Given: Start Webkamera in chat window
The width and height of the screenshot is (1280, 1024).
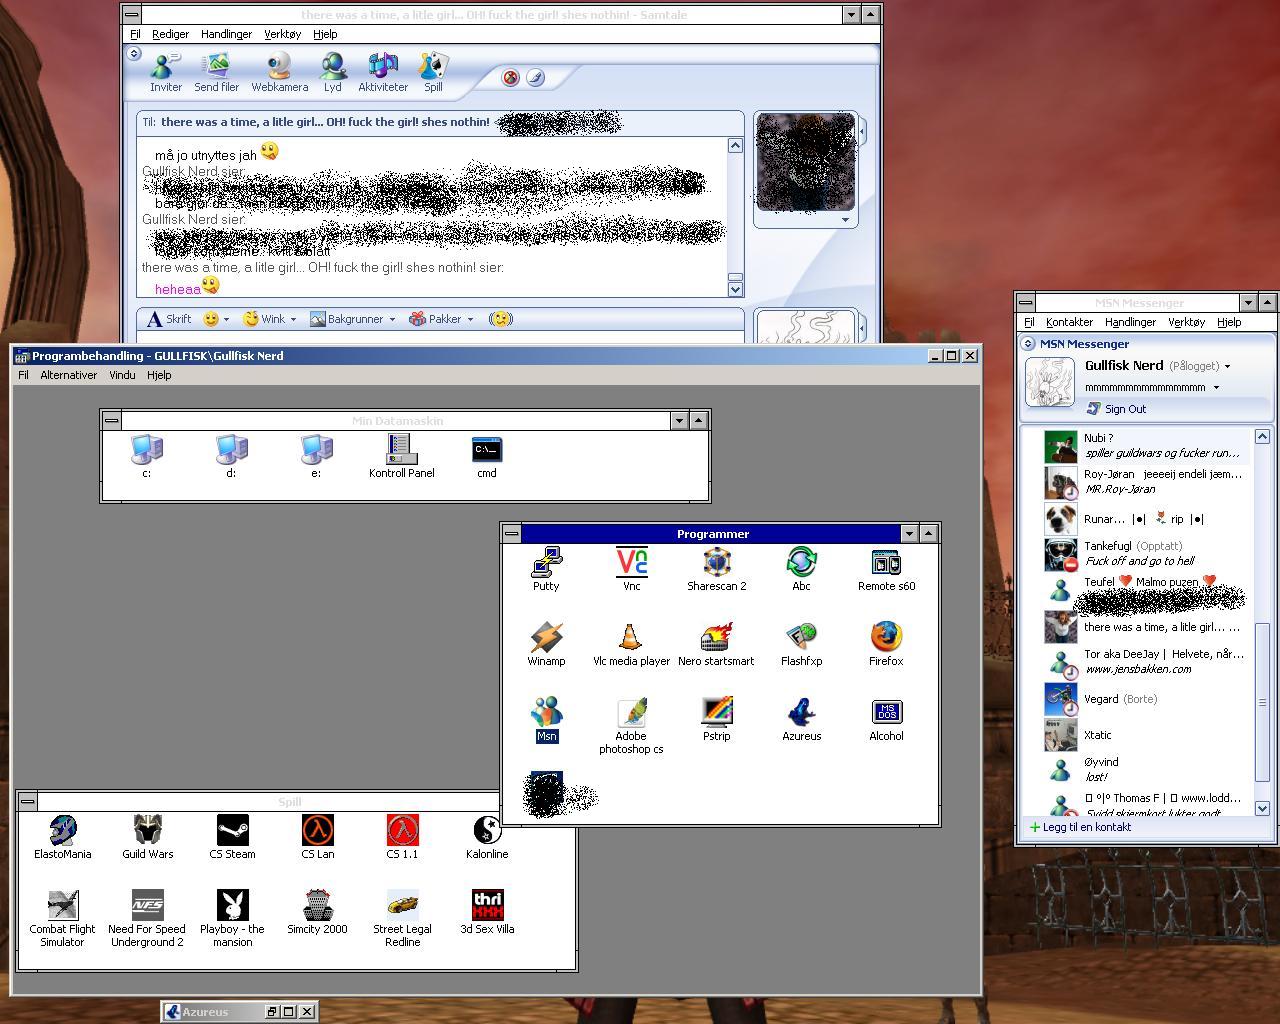Looking at the screenshot, I should click(x=279, y=72).
